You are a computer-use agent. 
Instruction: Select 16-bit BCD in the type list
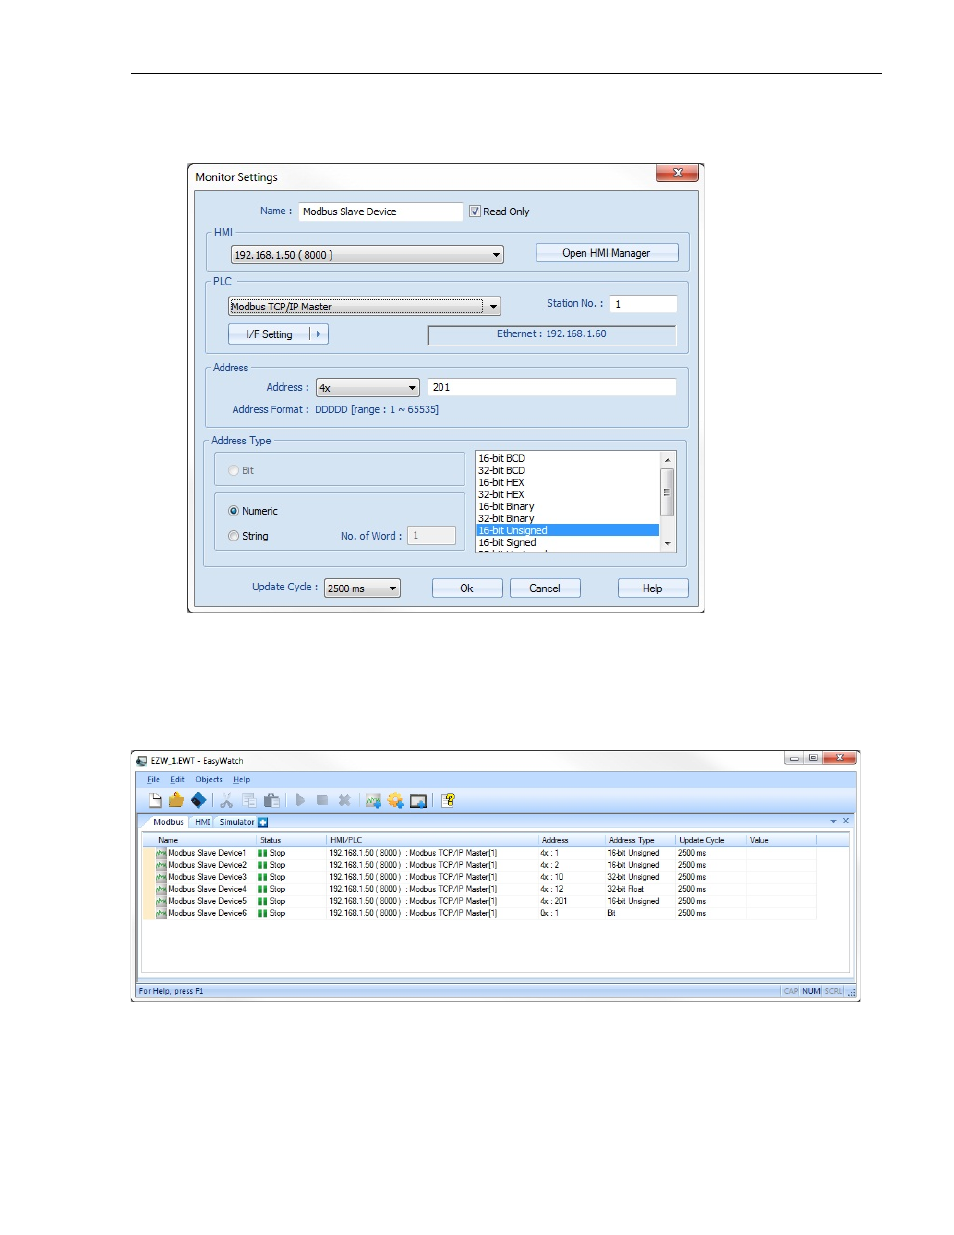pyautogui.click(x=567, y=458)
